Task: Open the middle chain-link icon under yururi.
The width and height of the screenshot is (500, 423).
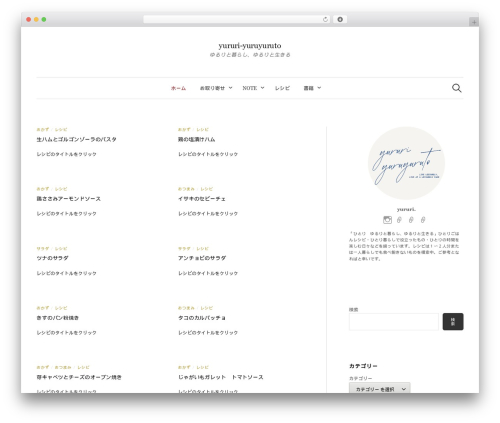Action: click(x=411, y=220)
